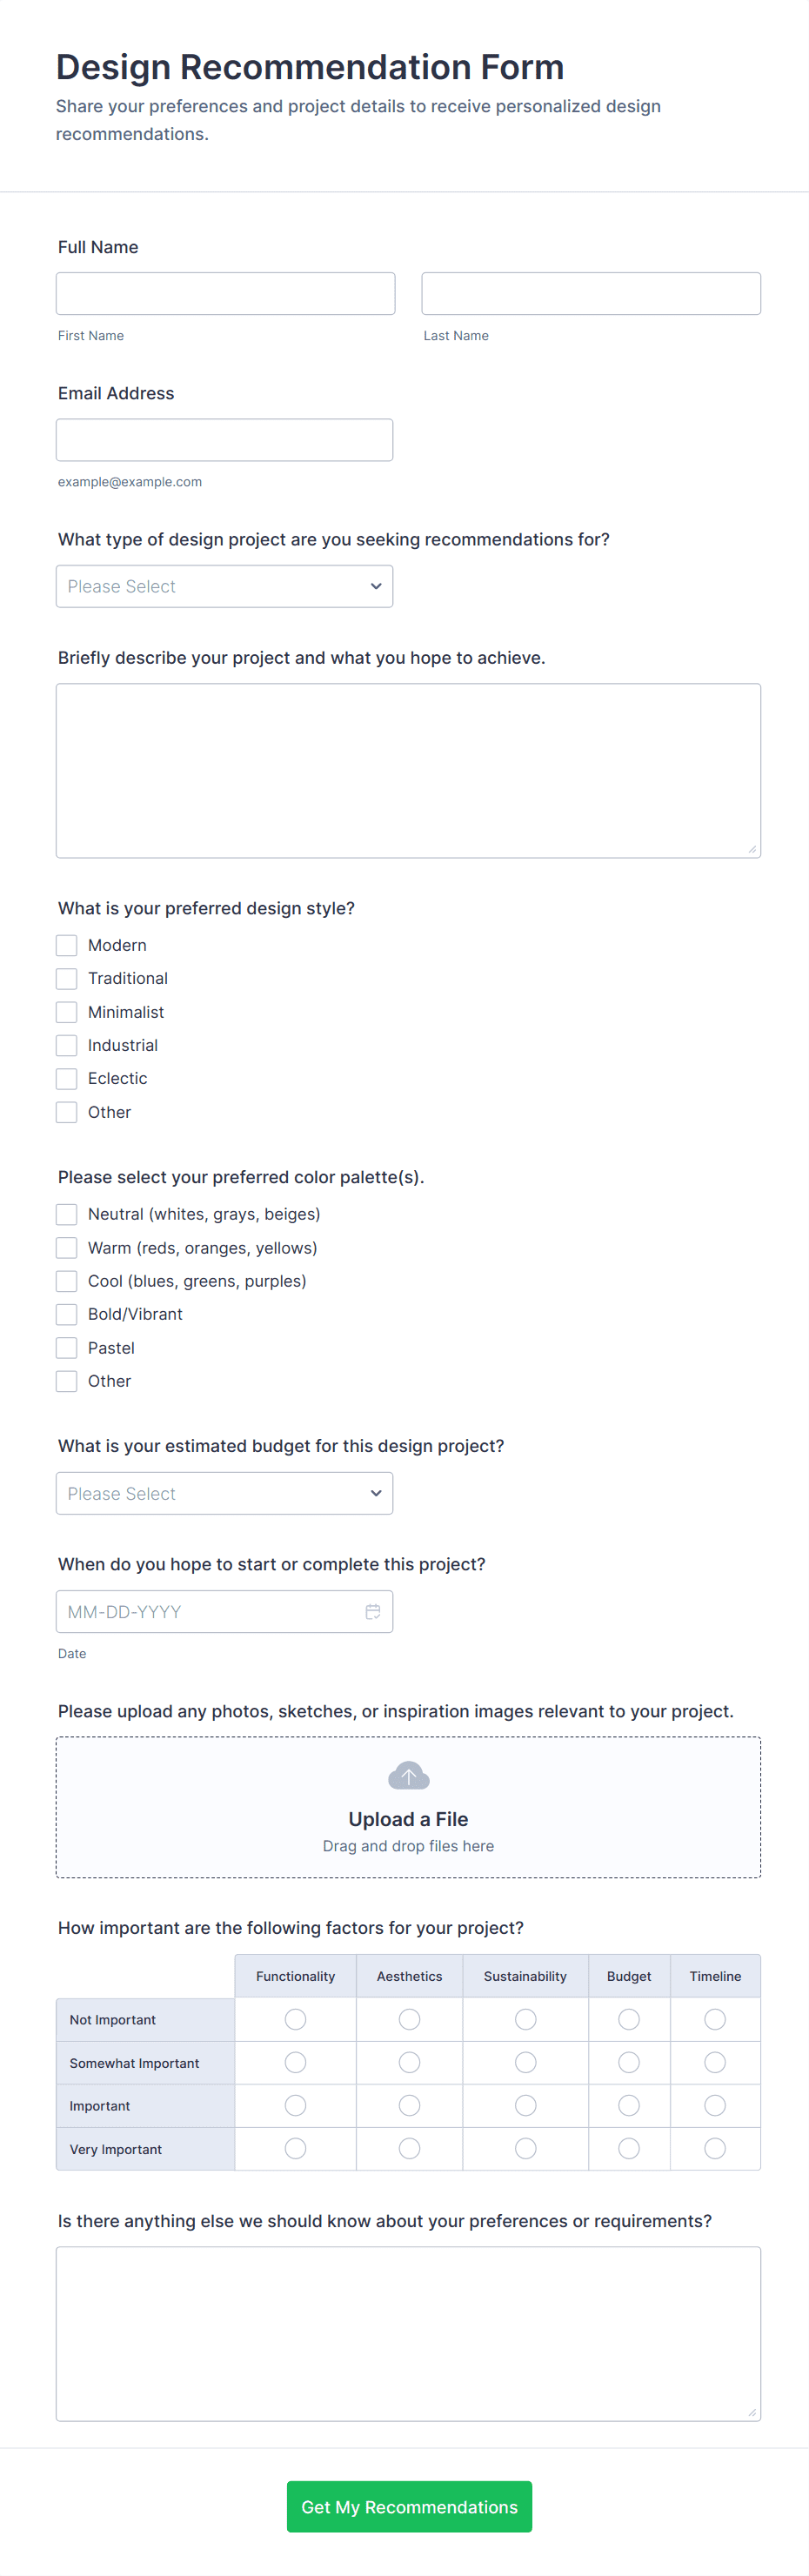This screenshot has height=2576, width=809.
Task: Click the project description text area
Action: point(408,770)
